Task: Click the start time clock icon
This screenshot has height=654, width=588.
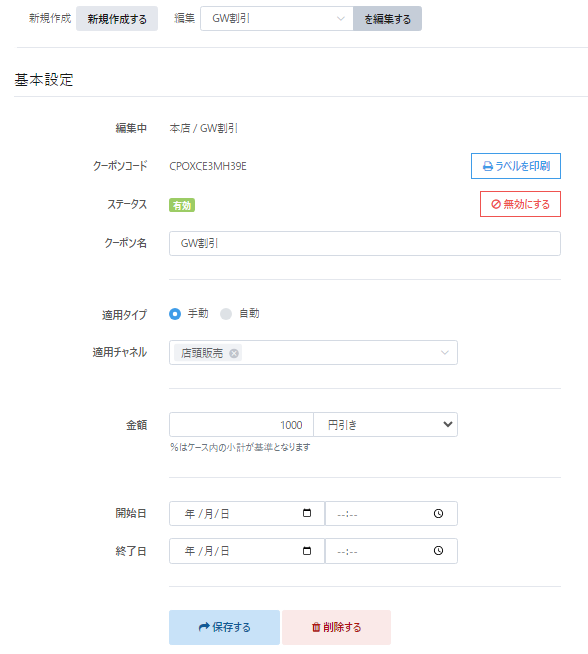Action: tap(438, 513)
